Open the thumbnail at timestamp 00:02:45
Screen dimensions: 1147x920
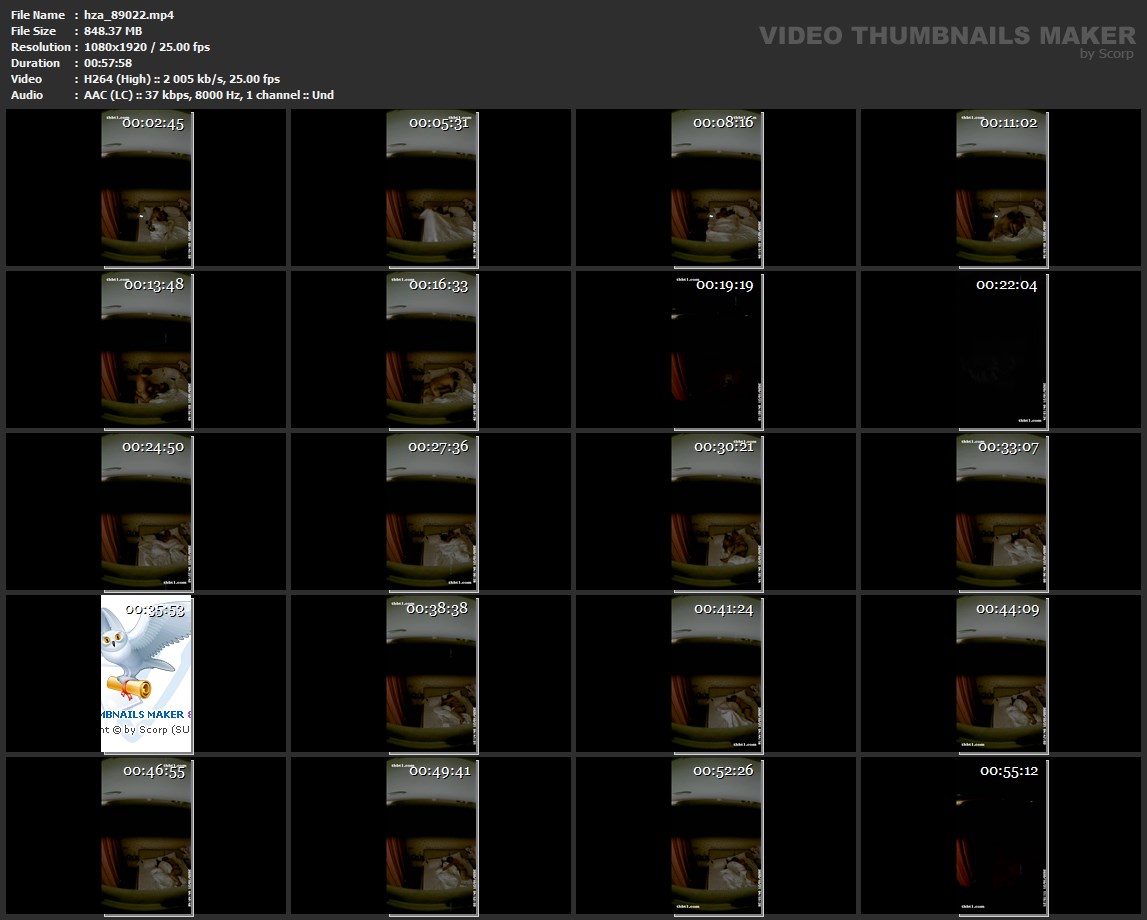click(x=146, y=188)
